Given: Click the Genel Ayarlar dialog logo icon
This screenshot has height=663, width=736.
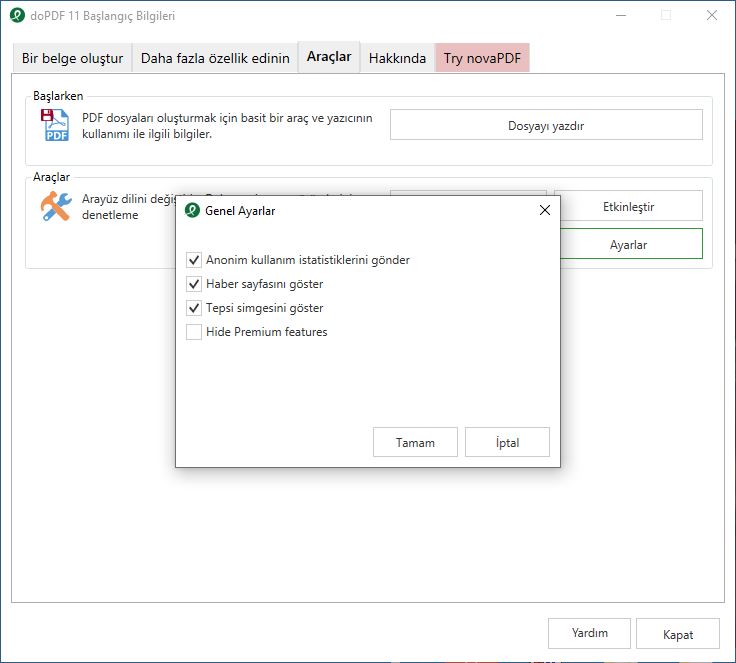Looking at the screenshot, I should coord(192,210).
